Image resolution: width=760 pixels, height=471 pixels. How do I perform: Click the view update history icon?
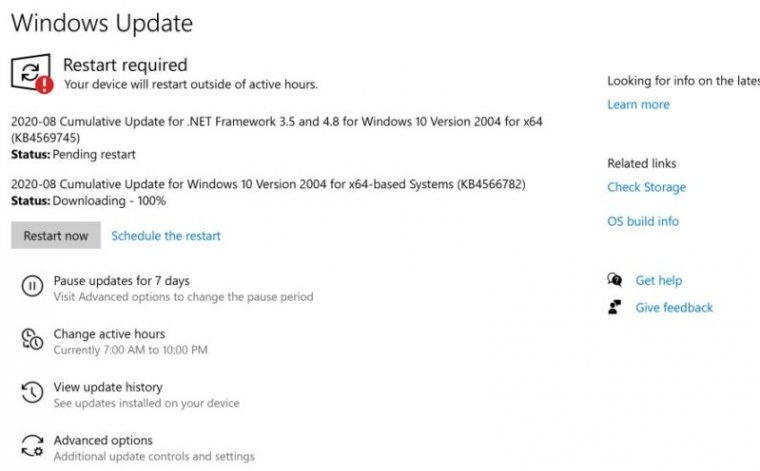[x=32, y=393]
